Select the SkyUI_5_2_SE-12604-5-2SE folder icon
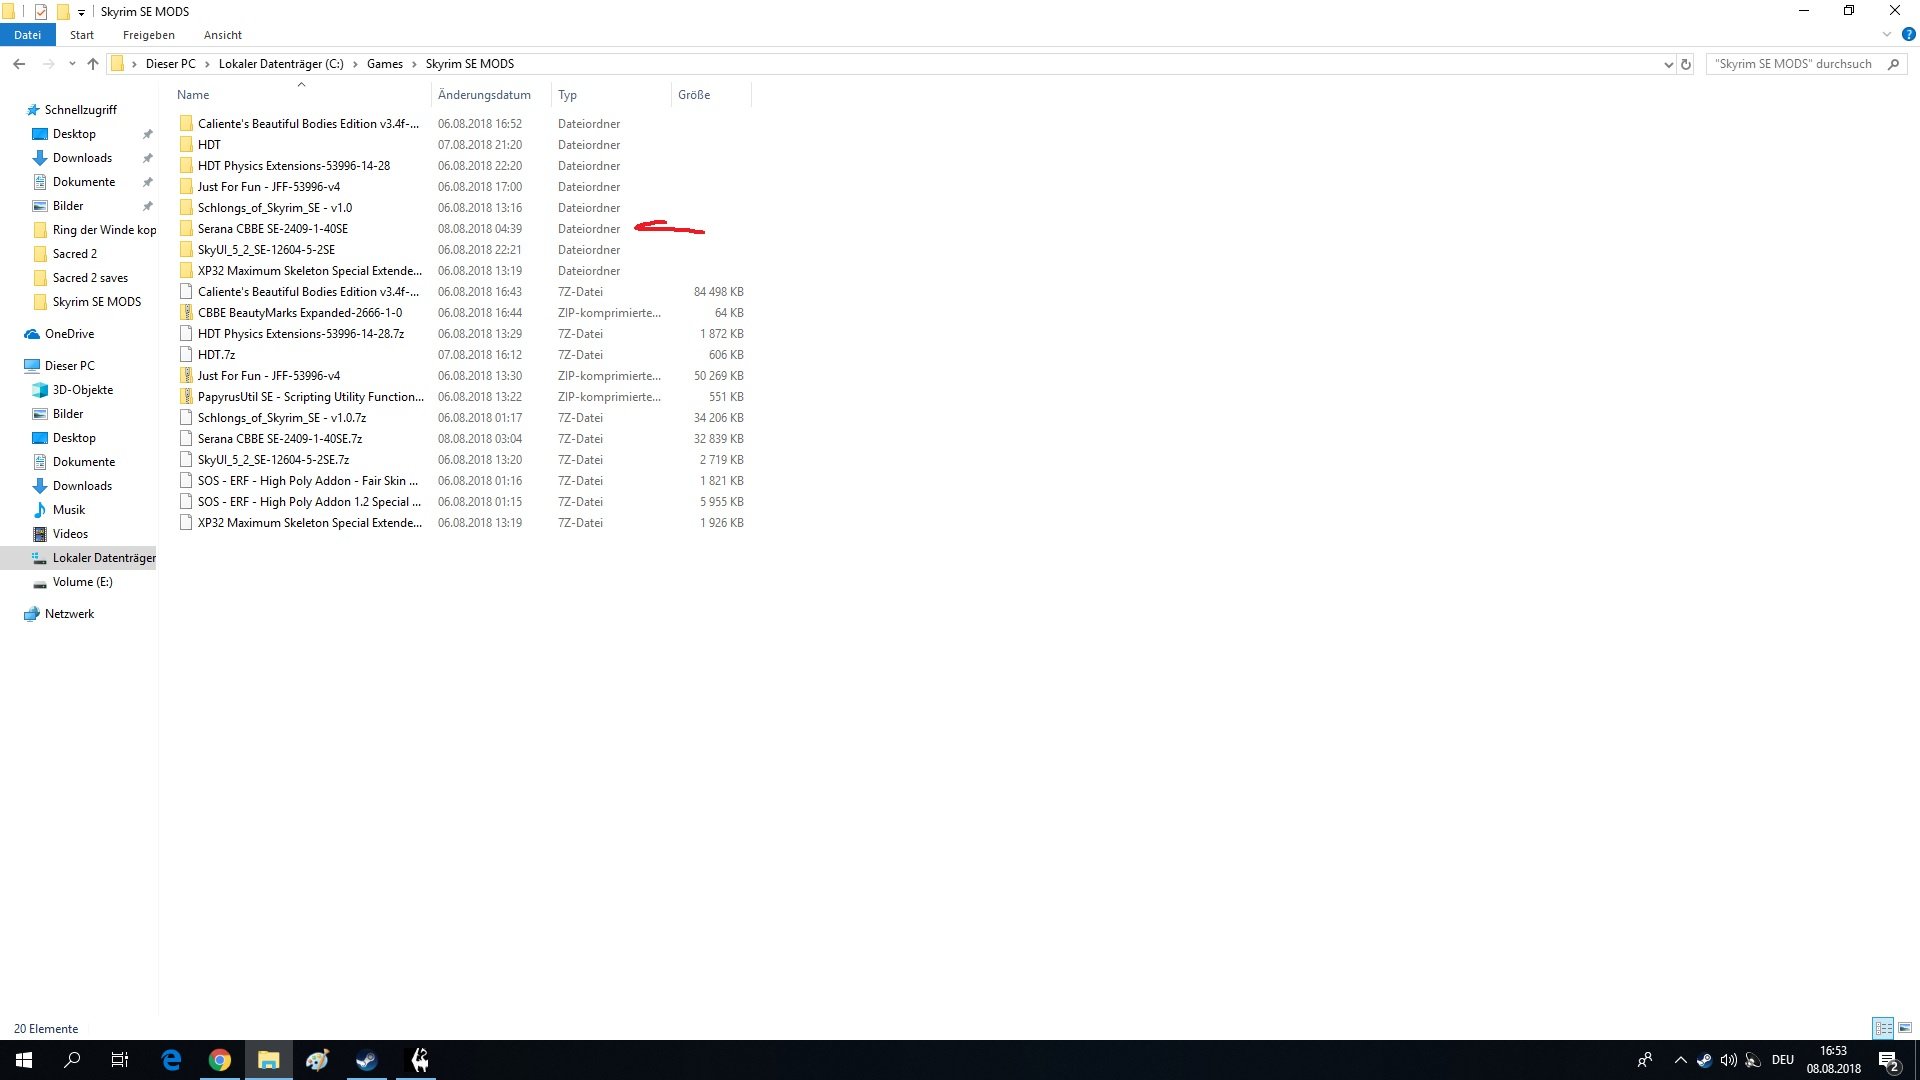The image size is (1920, 1080). click(x=186, y=250)
